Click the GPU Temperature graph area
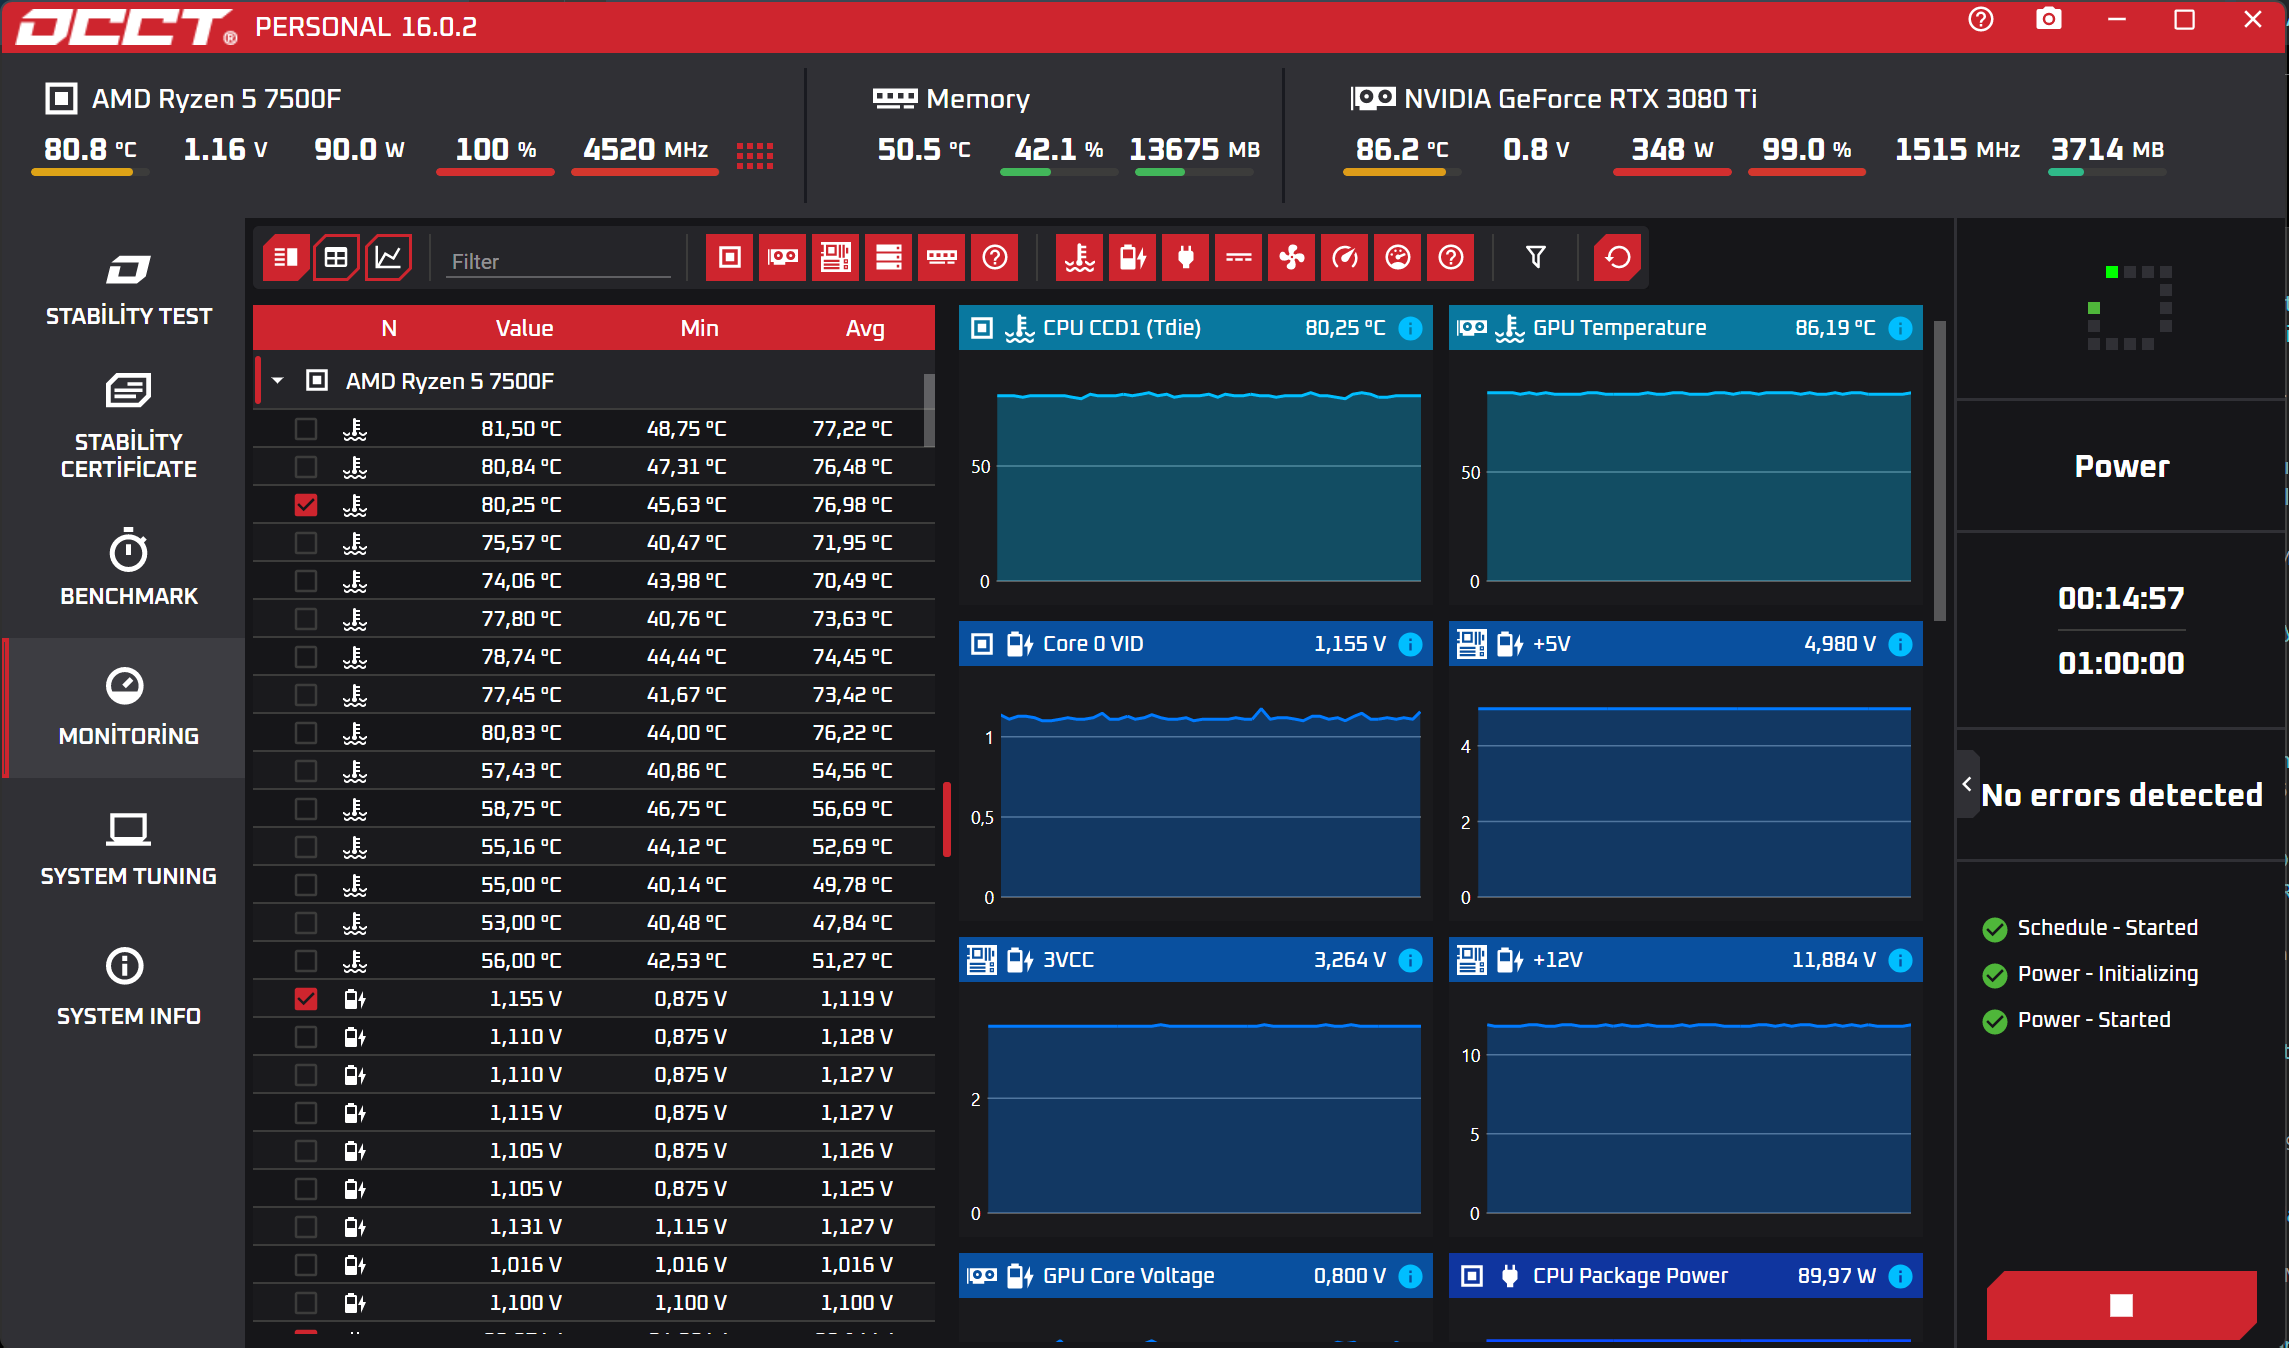This screenshot has height=1348, width=2289. (1685, 477)
